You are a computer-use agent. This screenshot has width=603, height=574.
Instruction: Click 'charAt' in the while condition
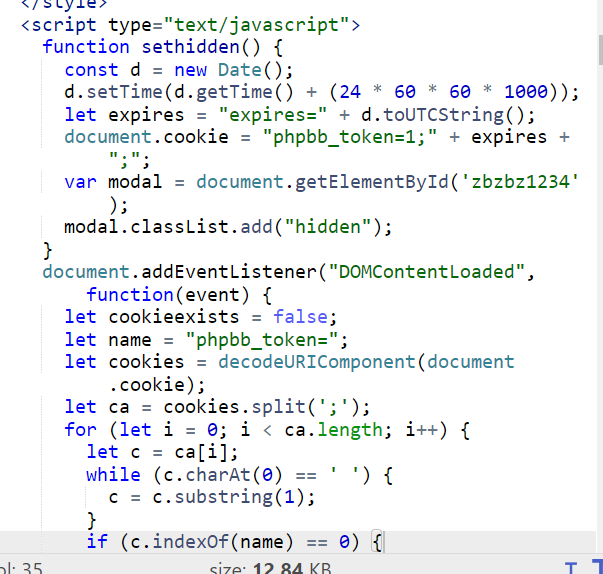coord(218,475)
